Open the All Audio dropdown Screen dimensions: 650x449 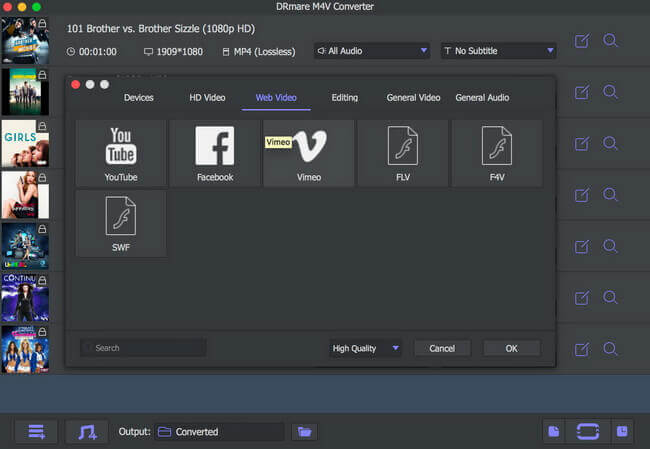[x=372, y=51]
